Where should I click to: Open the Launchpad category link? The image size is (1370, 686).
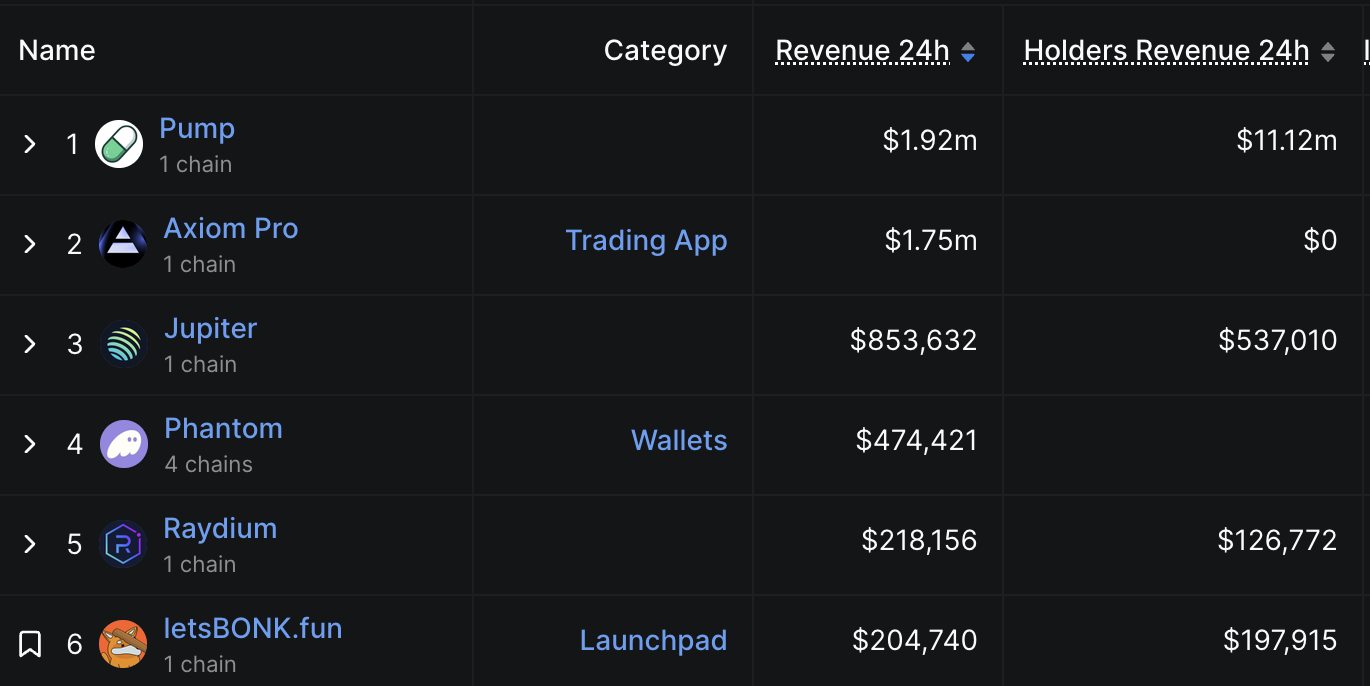(x=653, y=641)
